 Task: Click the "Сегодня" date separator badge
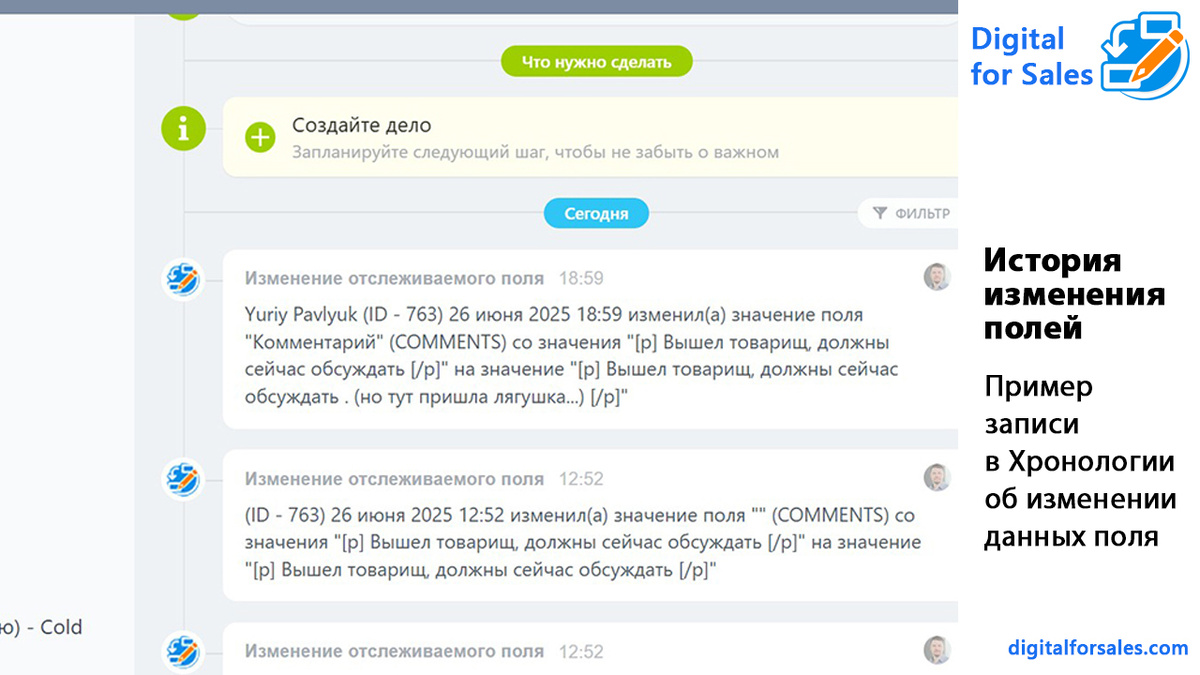coord(596,212)
